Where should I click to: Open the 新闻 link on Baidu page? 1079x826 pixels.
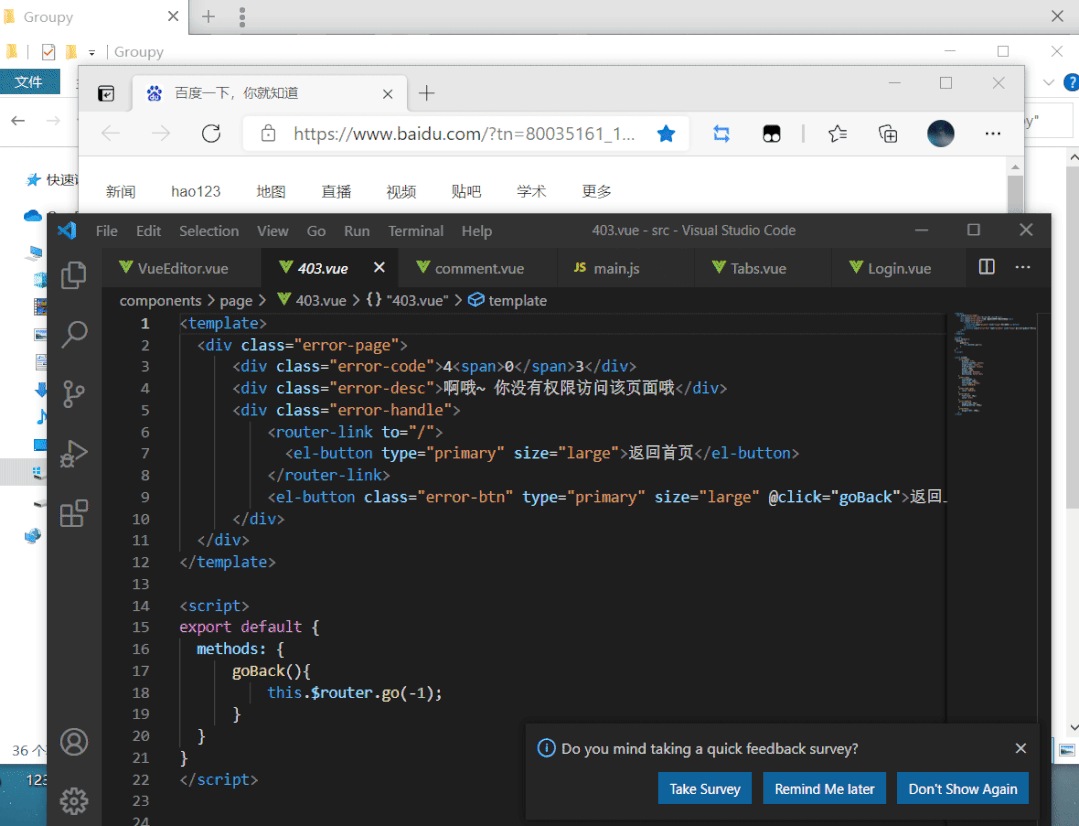[x=120, y=191]
